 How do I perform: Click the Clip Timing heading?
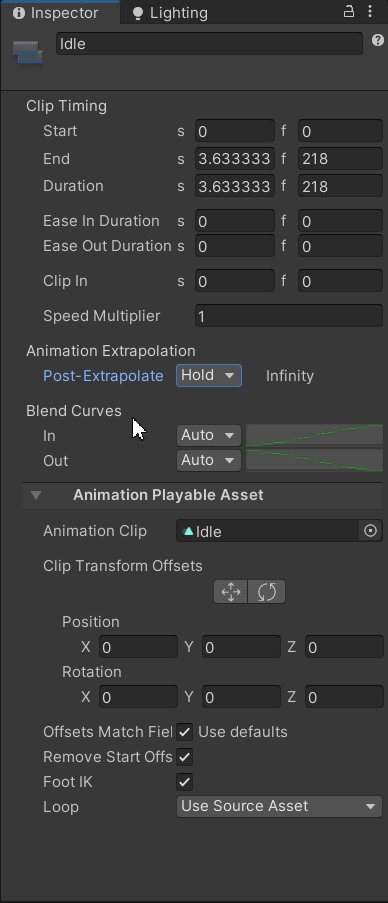66,106
